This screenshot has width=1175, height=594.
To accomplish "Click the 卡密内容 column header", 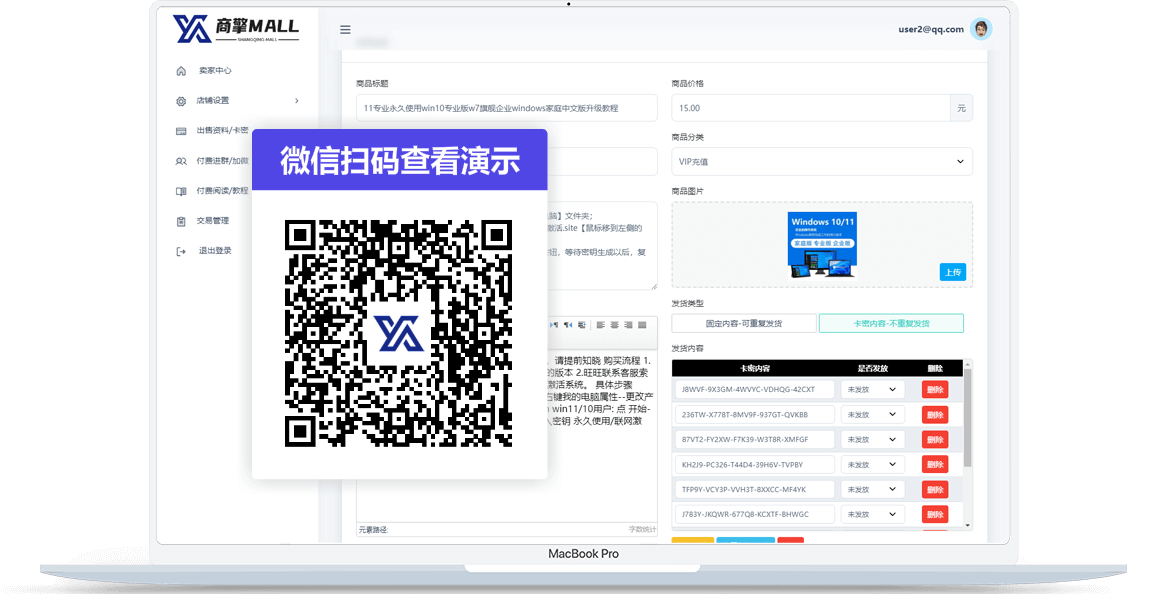I will (755, 369).
